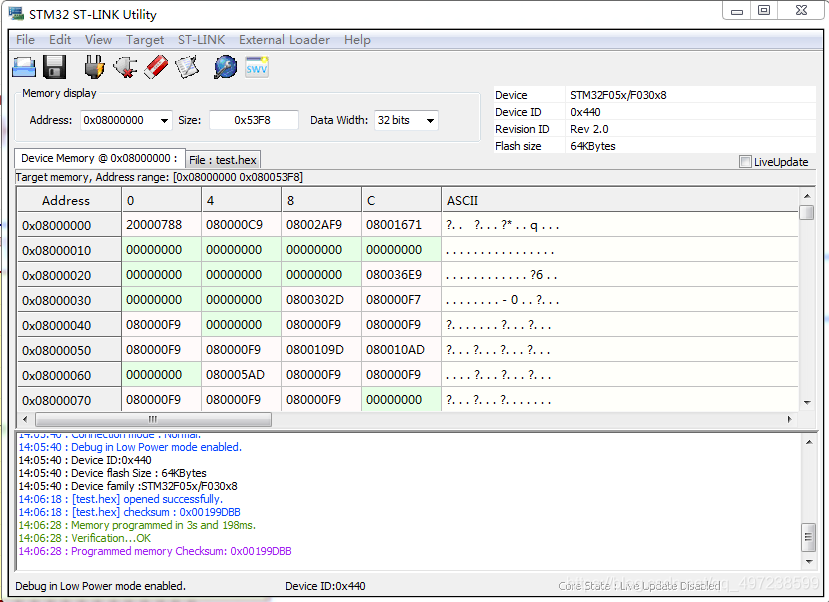Minimize the ST-LINK Utility window

coord(737,11)
